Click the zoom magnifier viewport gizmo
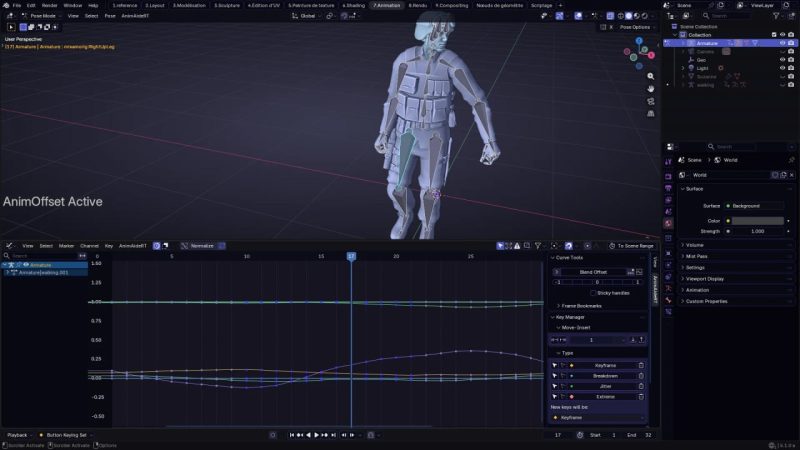The height and width of the screenshot is (450, 800). coord(650,75)
